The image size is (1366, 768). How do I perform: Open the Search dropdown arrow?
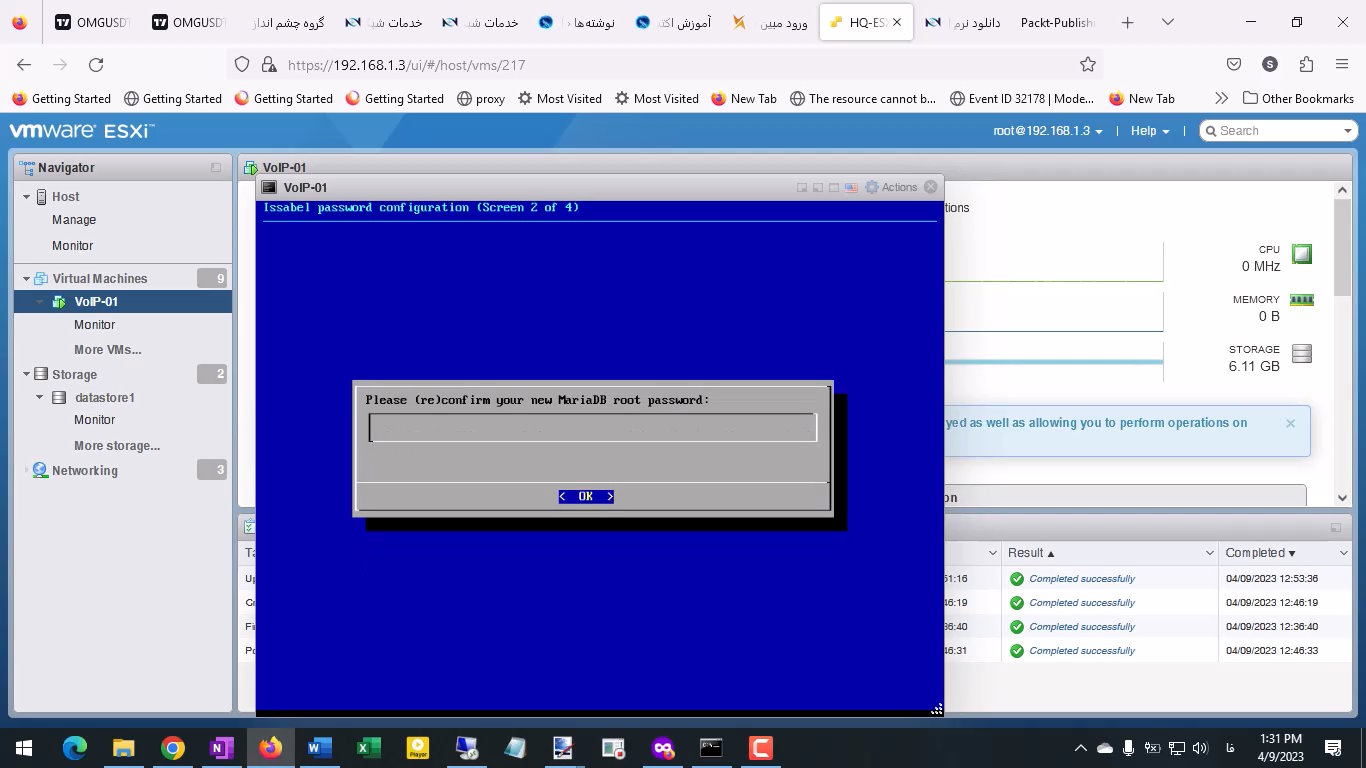click(1348, 131)
